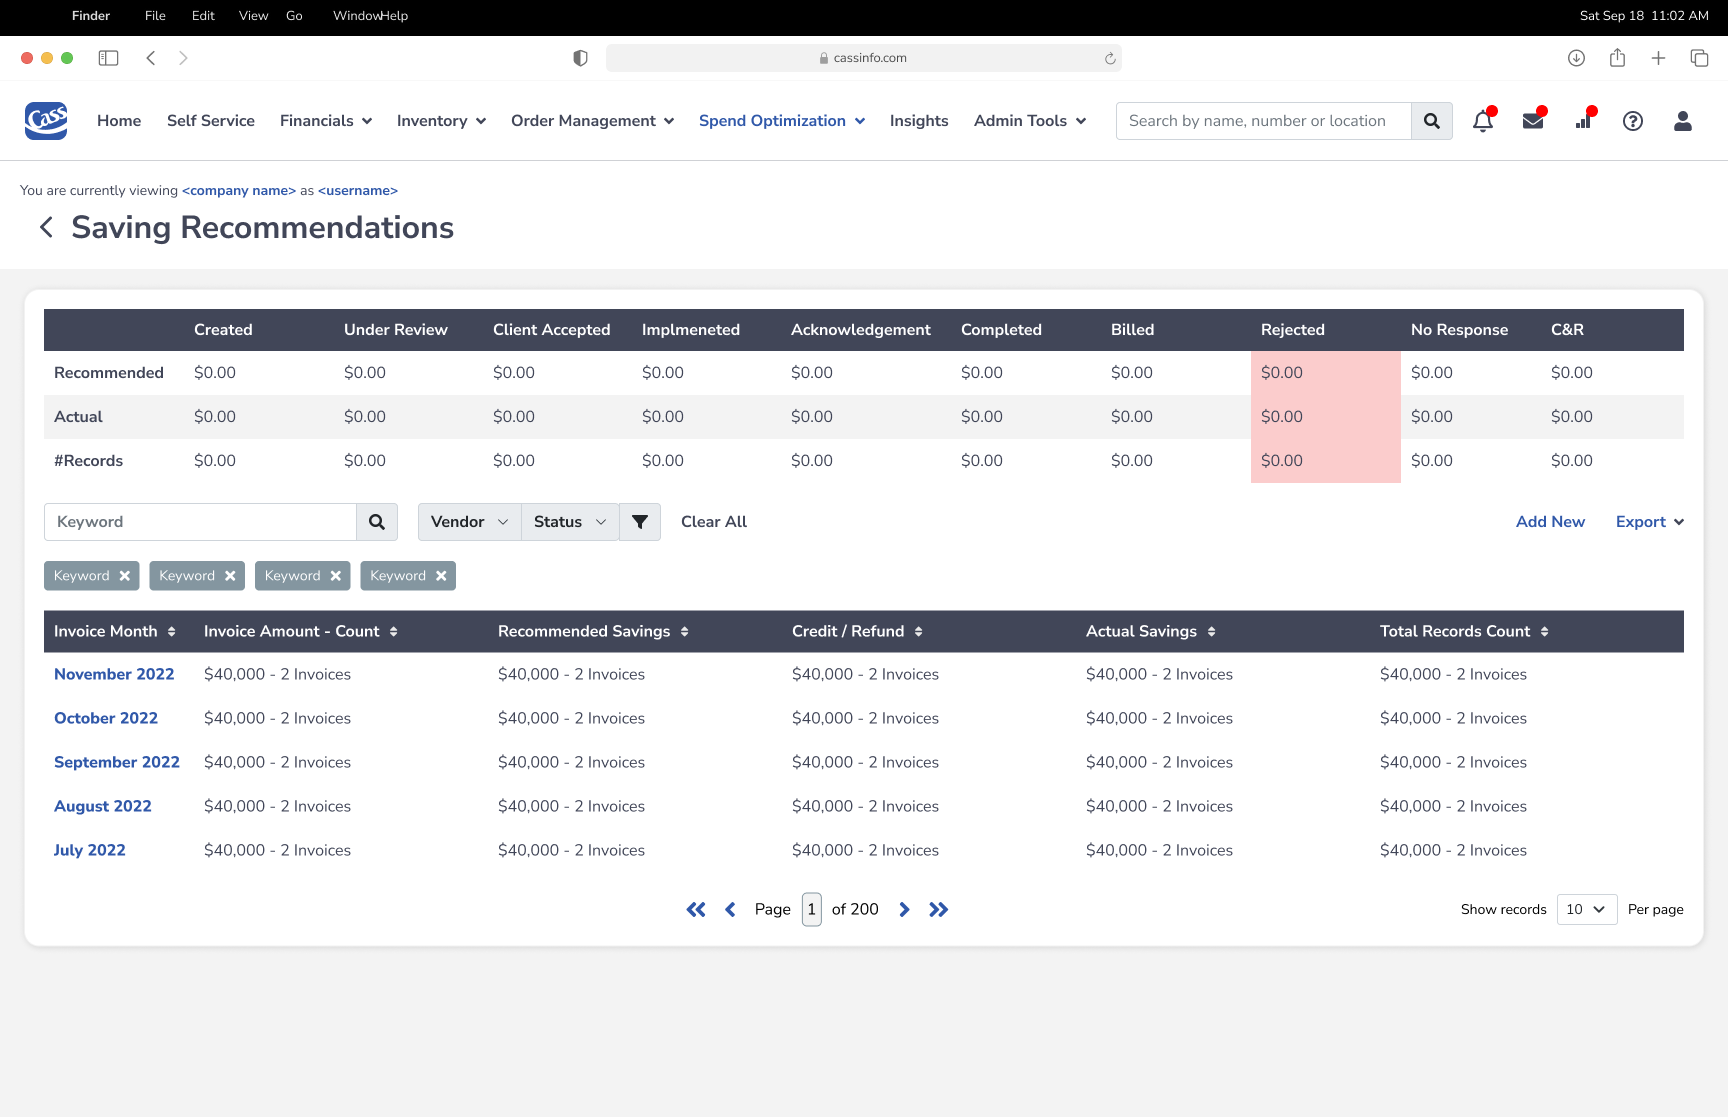
Task: Open the Insights navigation item
Action: click(x=918, y=121)
